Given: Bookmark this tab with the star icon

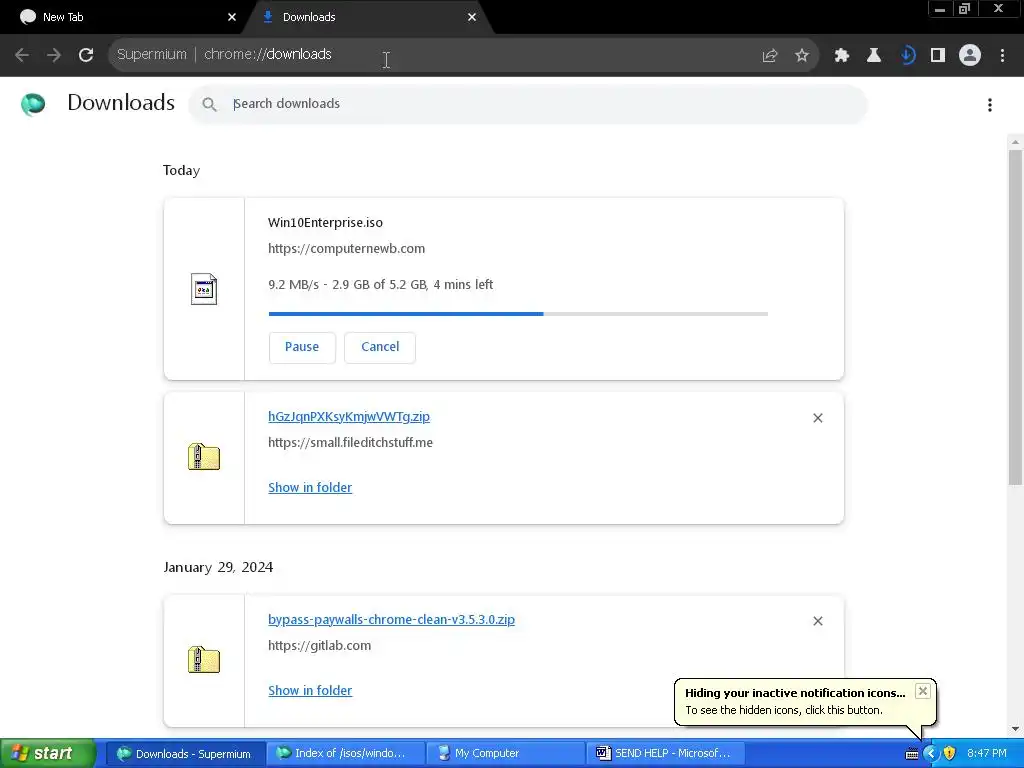Looking at the screenshot, I should [x=802, y=56].
